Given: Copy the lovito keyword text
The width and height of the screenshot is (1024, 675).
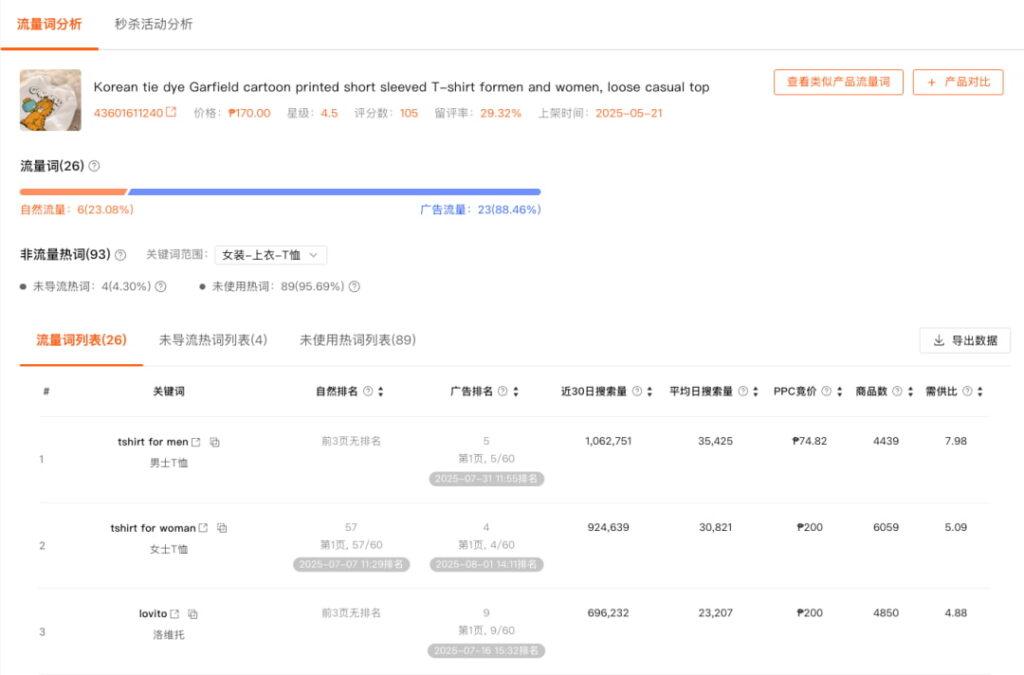Looking at the screenshot, I should [x=194, y=613].
